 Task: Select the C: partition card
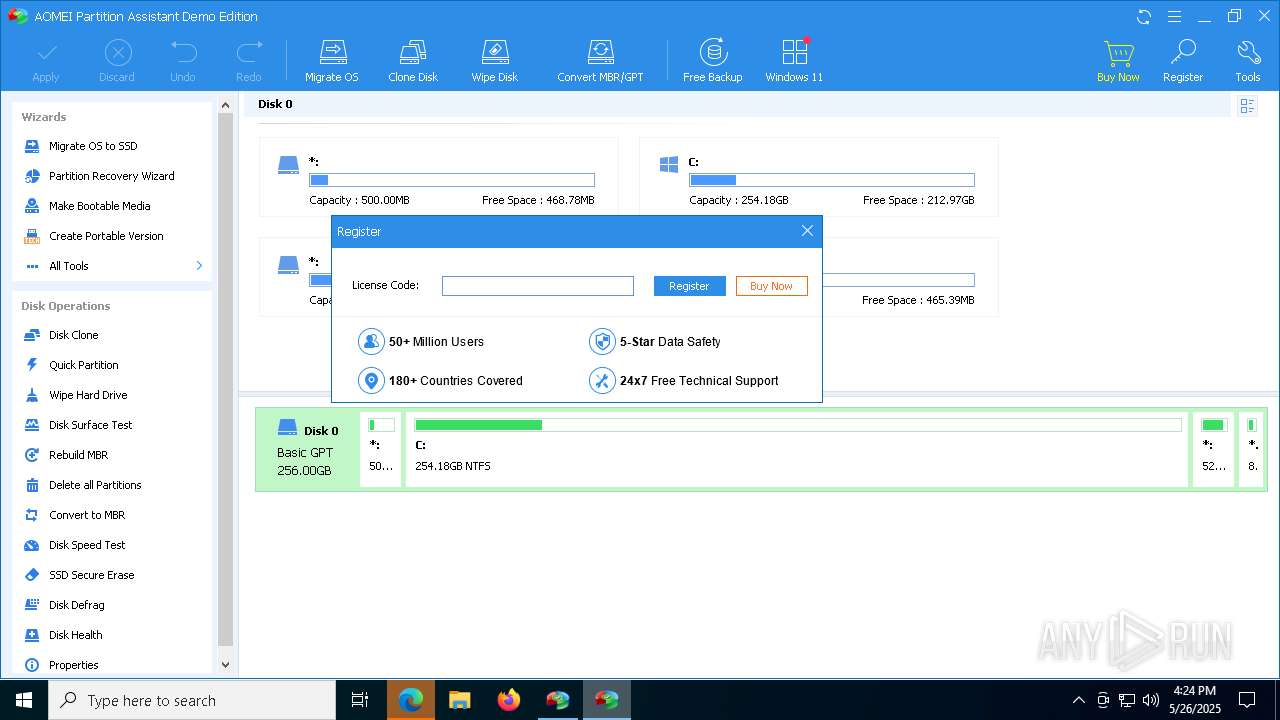click(x=819, y=177)
